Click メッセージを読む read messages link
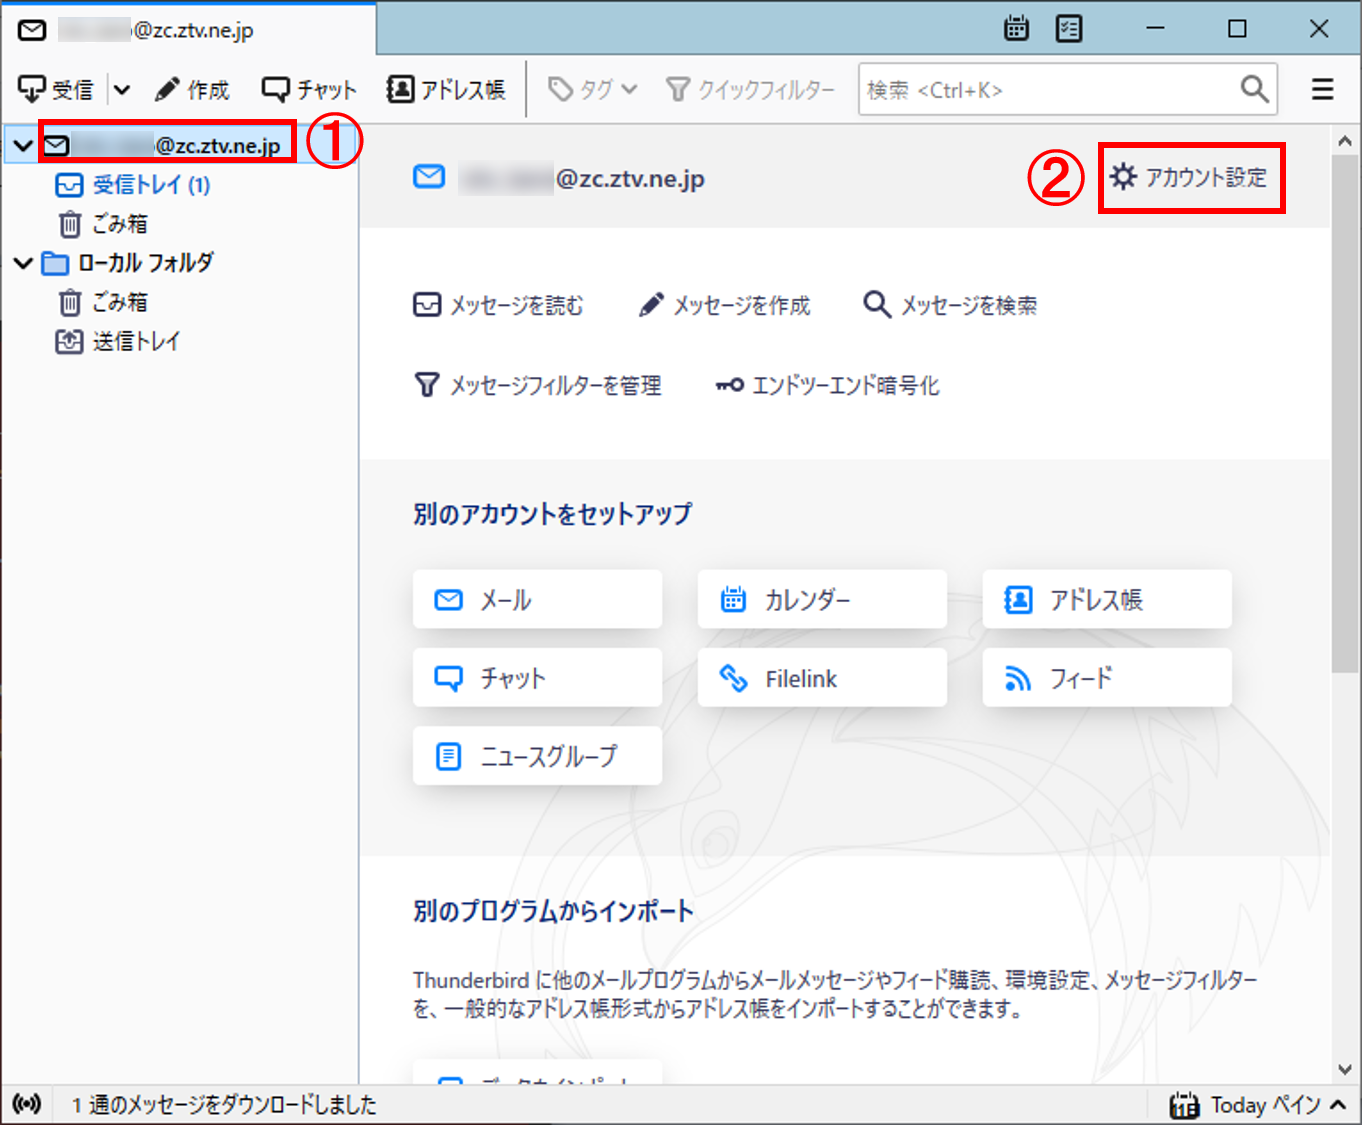This screenshot has width=1362, height=1125. (x=498, y=305)
